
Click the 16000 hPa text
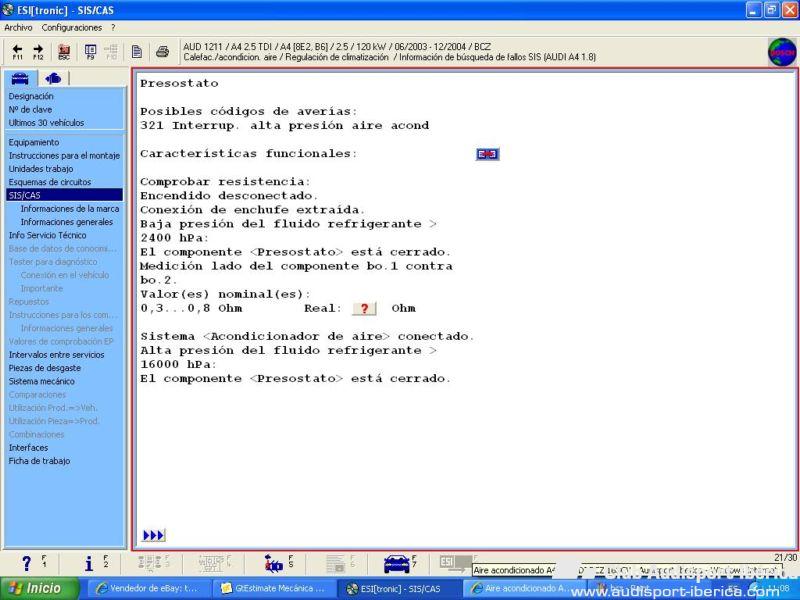click(179, 364)
